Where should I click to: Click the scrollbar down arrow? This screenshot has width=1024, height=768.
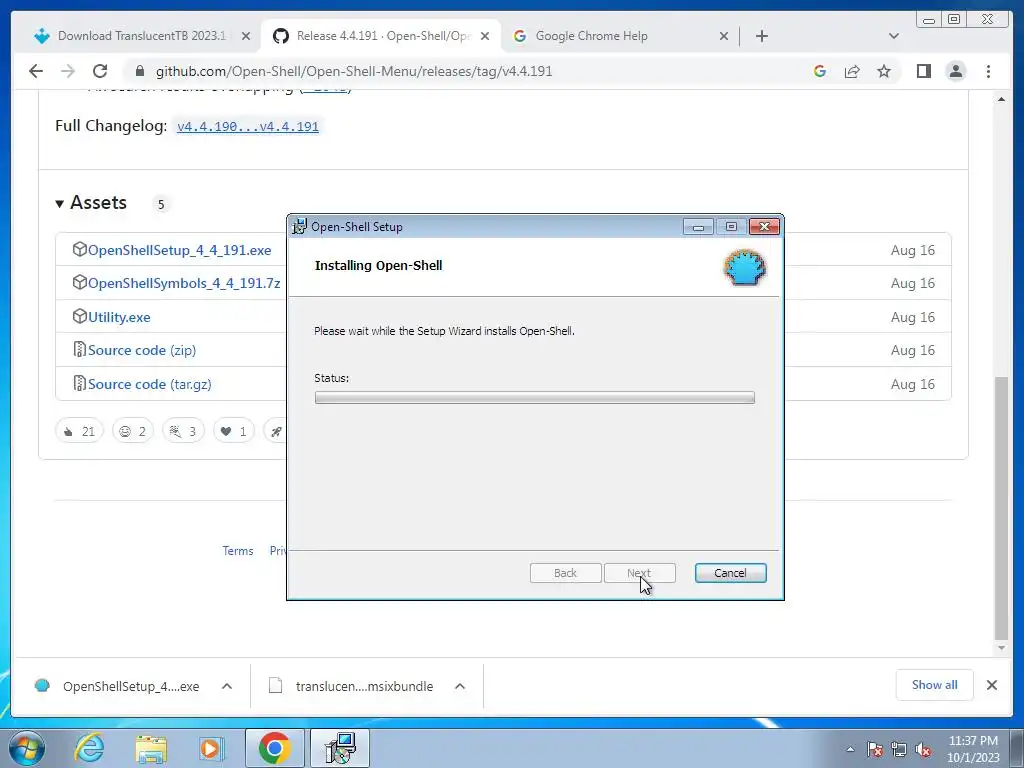(x=1001, y=648)
